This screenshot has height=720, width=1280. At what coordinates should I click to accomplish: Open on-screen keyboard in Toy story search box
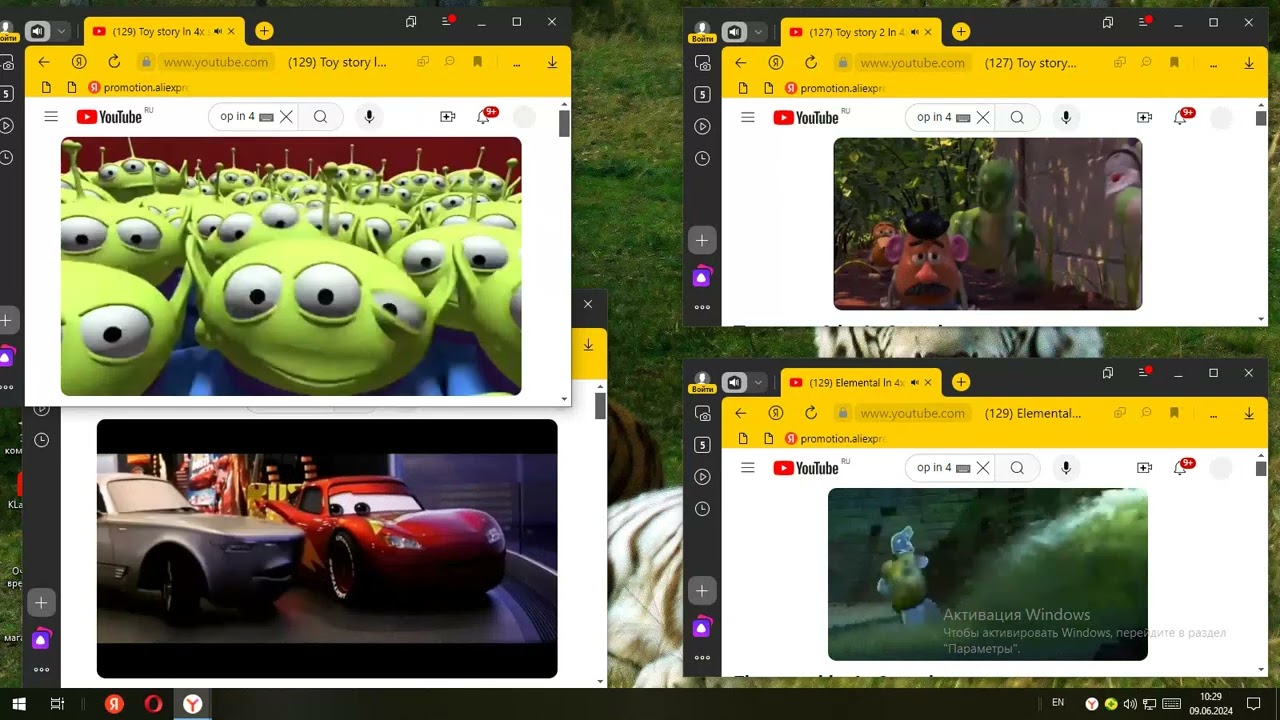(x=266, y=117)
